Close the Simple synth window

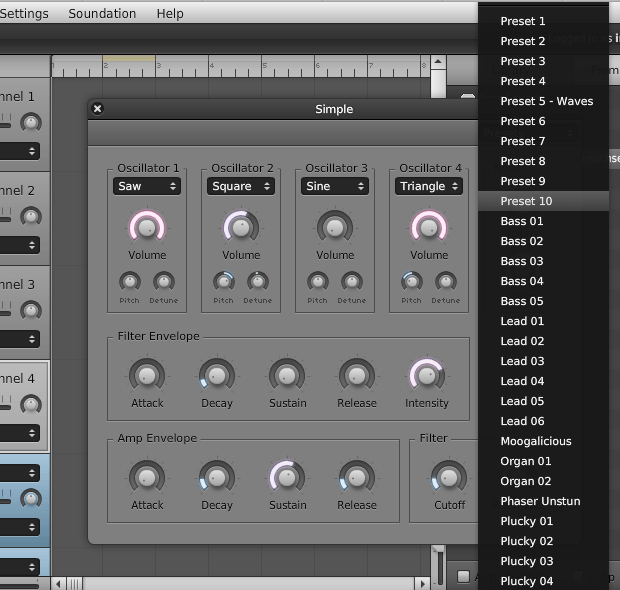point(97,108)
